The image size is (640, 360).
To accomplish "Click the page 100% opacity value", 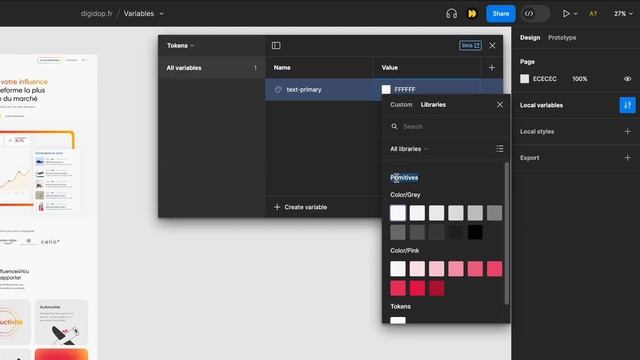I will (x=579, y=79).
